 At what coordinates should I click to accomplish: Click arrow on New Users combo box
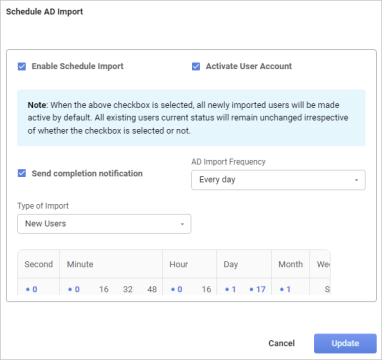tap(182, 224)
